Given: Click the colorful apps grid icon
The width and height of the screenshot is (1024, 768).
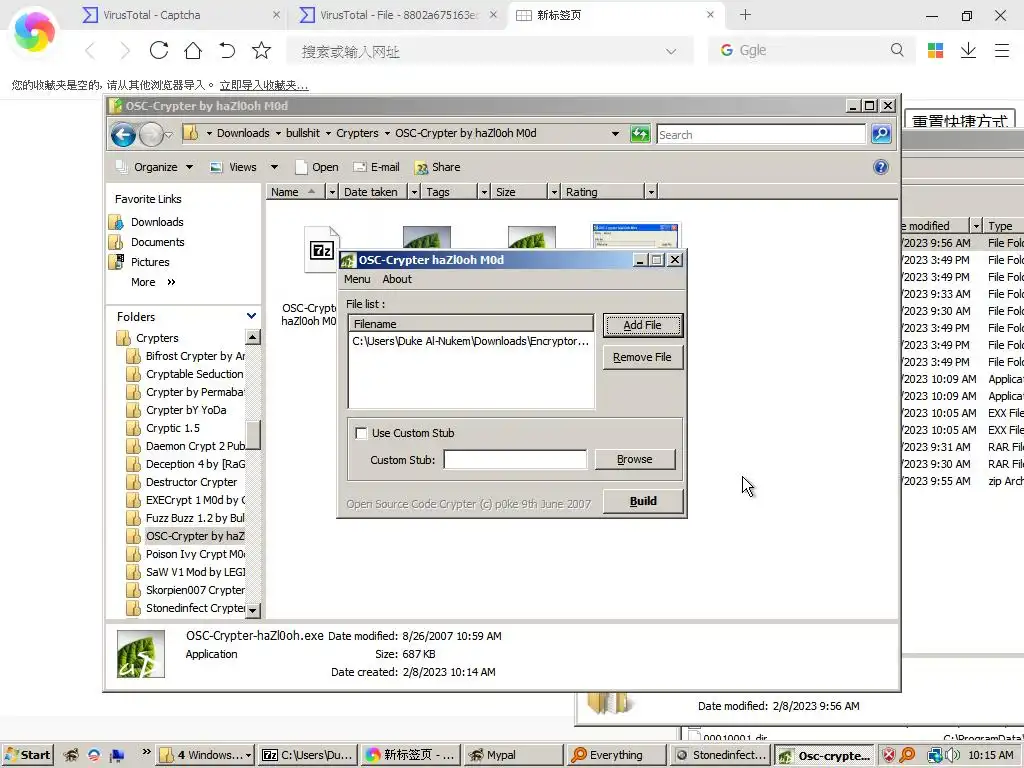Looking at the screenshot, I should coord(935,50).
